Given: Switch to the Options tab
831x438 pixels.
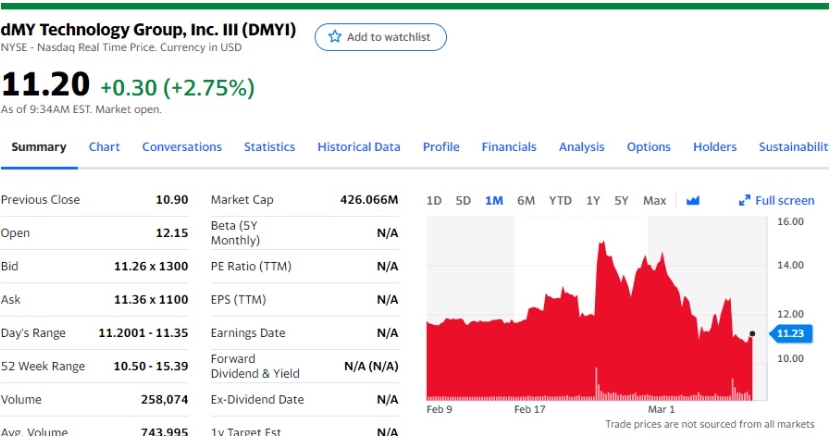Looking at the screenshot, I should [649, 147].
